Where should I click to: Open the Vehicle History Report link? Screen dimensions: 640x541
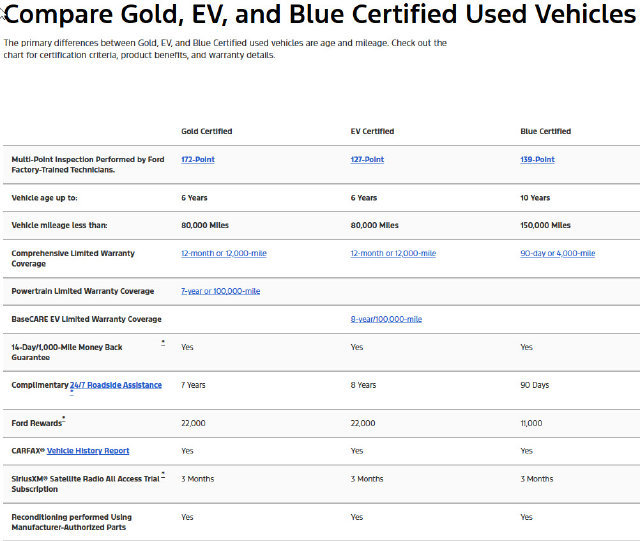tap(88, 451)
